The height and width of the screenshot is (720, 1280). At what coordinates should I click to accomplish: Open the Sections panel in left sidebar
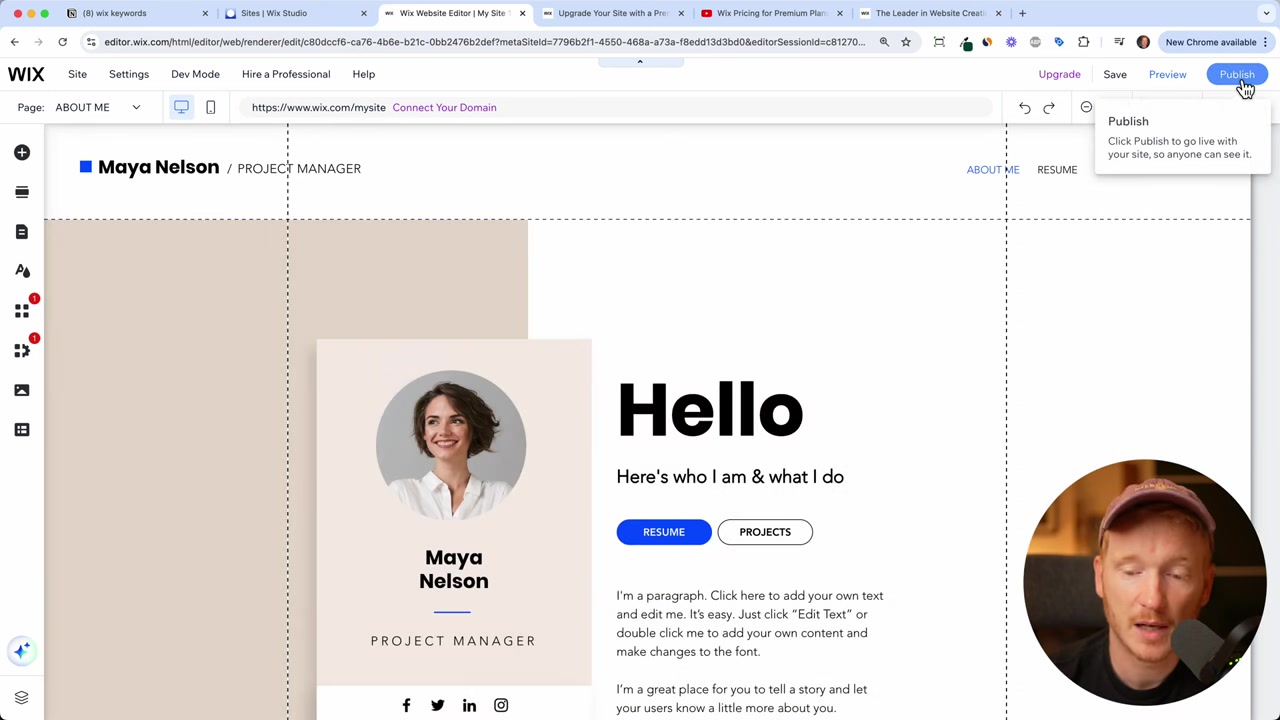click(22, 192)
